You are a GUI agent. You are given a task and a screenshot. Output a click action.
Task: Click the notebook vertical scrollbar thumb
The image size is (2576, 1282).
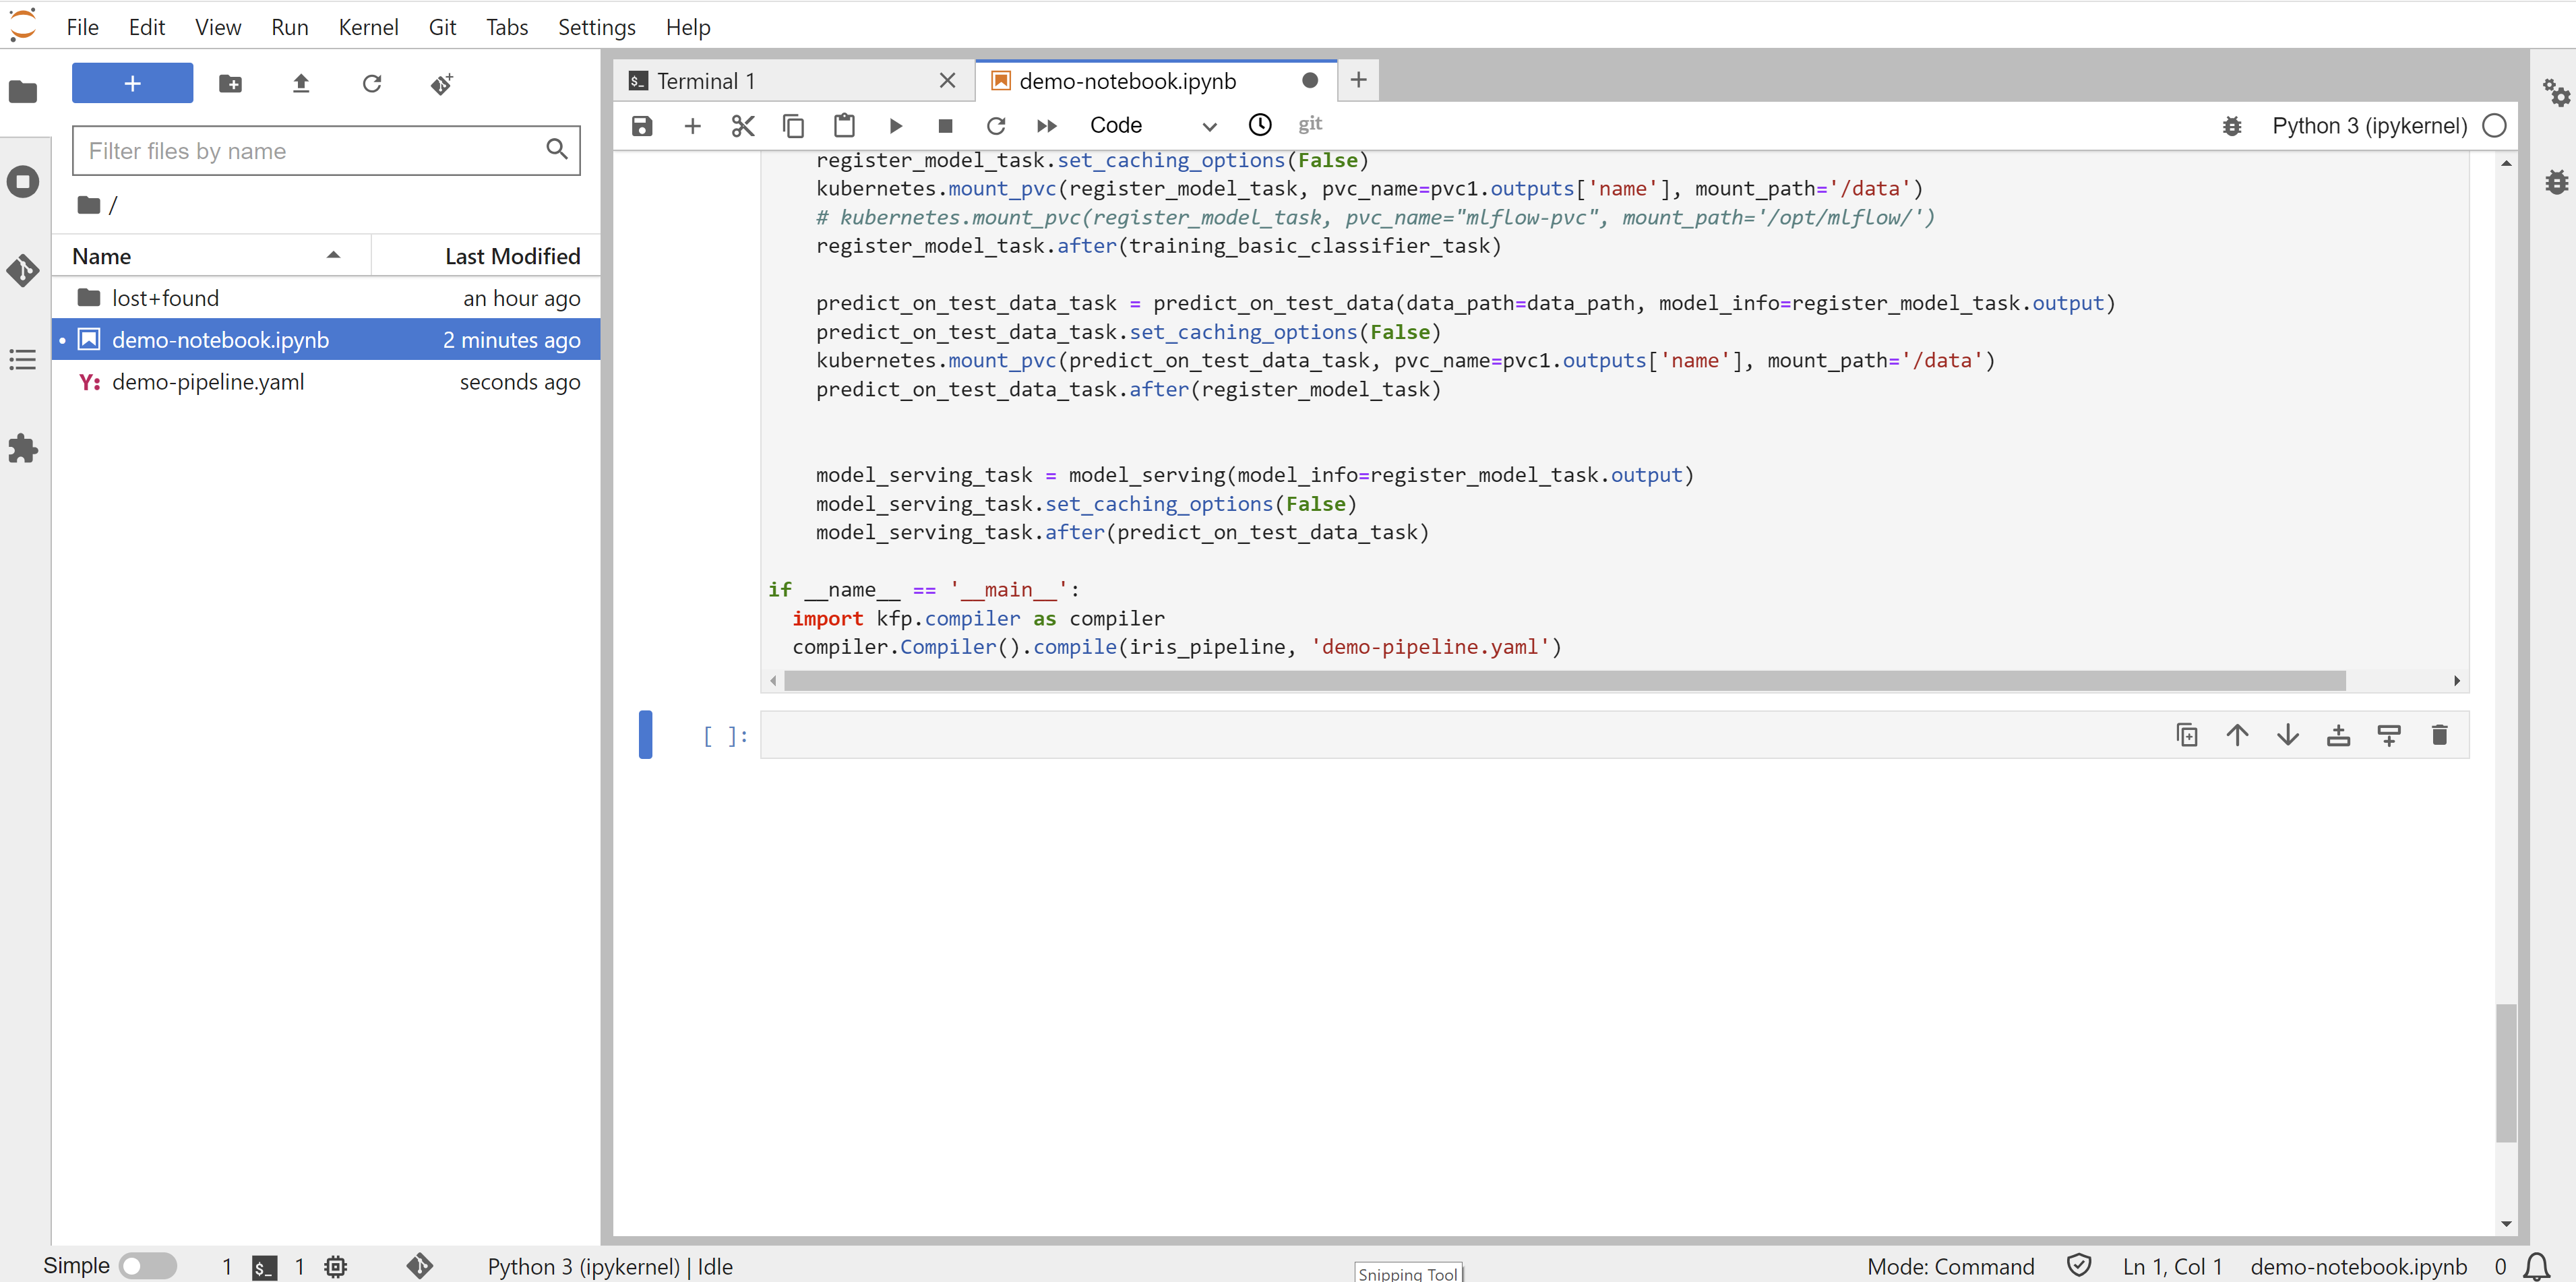[x=2506, y=1073]
